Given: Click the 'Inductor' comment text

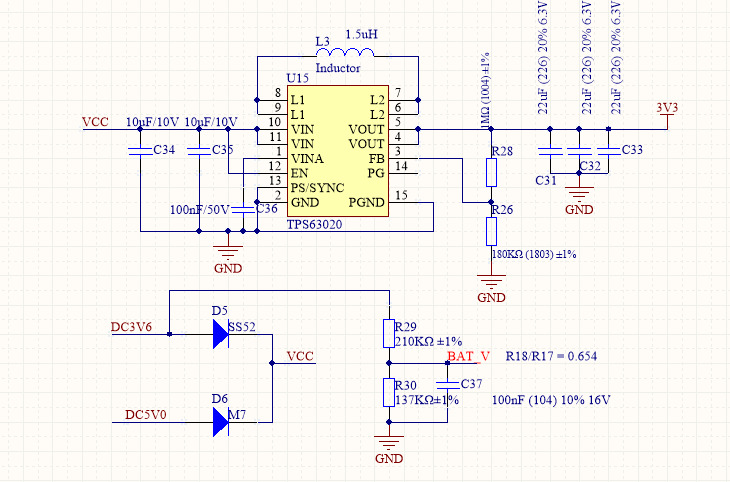Looking at the screenshot, I should 338,68.
